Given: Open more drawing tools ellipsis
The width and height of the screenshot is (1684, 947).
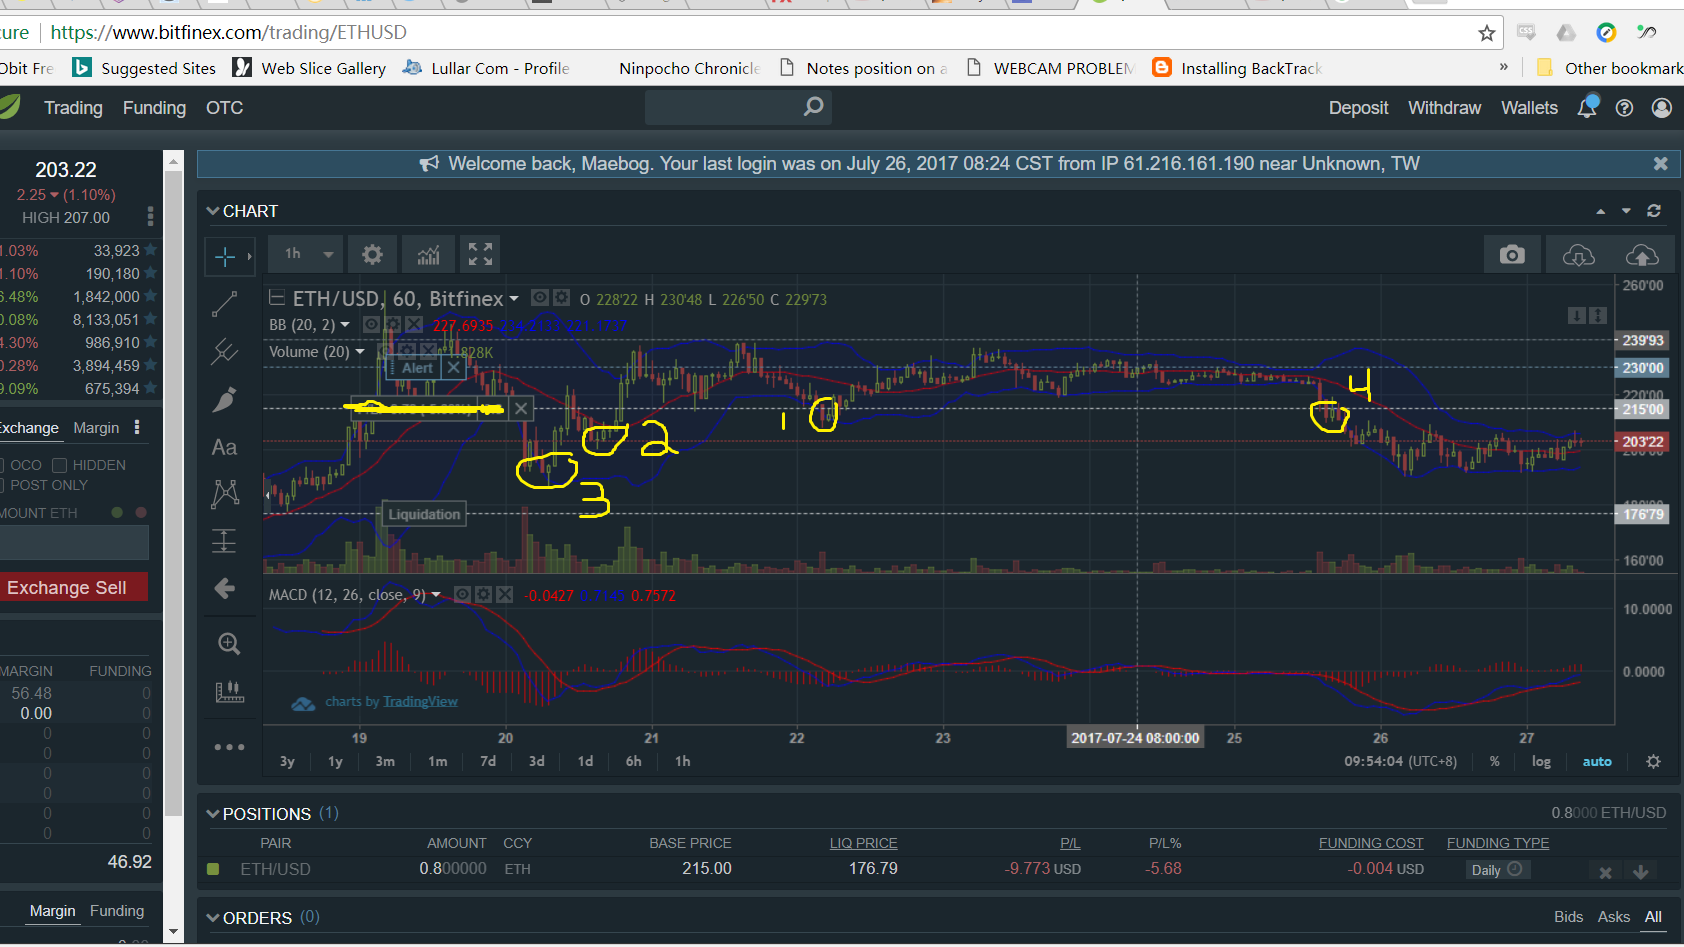Looking at the screenshot, I should click(x=229, y=747).
